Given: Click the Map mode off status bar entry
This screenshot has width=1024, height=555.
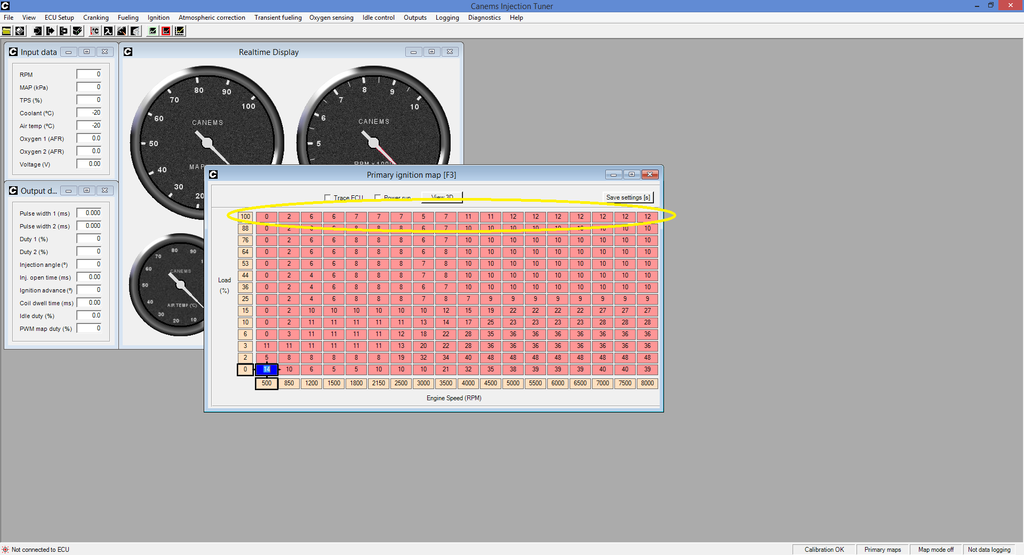Looking at the screenshot, I should click(935, 549).
